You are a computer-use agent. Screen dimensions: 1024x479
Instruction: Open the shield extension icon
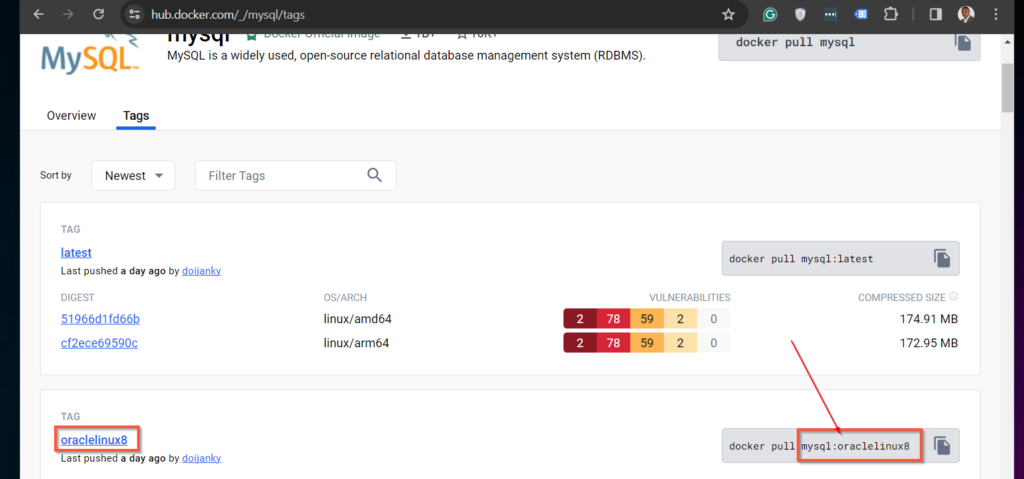click(x=800, y=14)
